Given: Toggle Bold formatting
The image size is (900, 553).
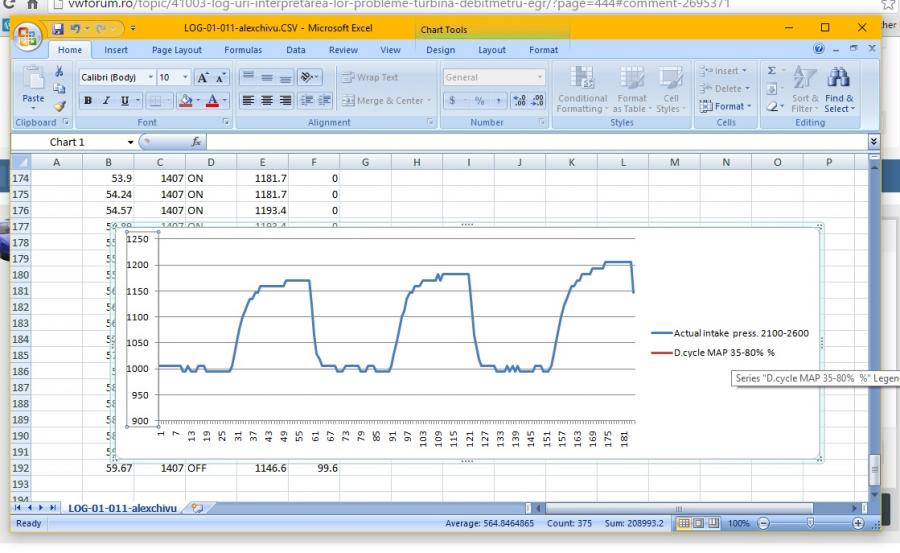Looking at the screenshot, I should pyautogui.click(x=88, y=100).
